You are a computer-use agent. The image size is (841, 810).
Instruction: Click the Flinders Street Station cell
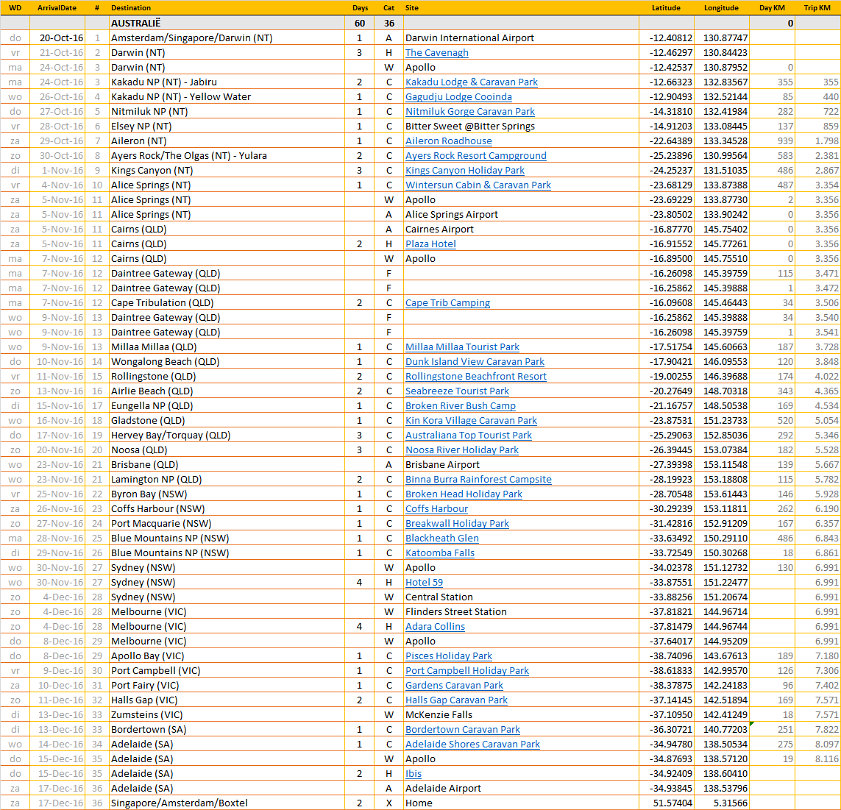click(455, 612)
